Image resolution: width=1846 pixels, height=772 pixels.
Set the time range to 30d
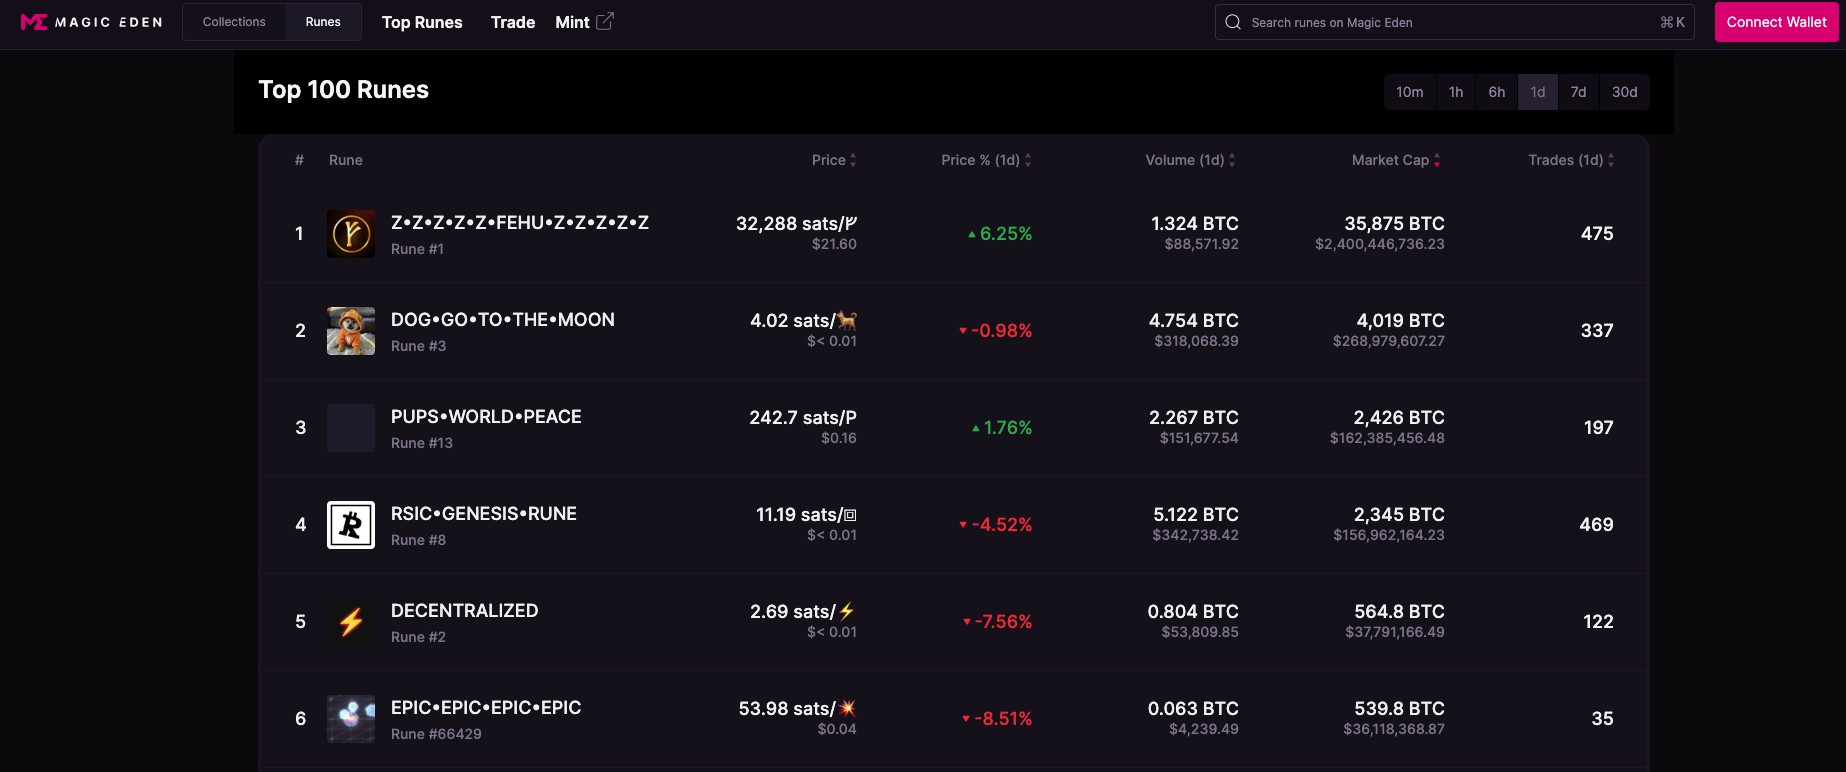point(1624,92)
